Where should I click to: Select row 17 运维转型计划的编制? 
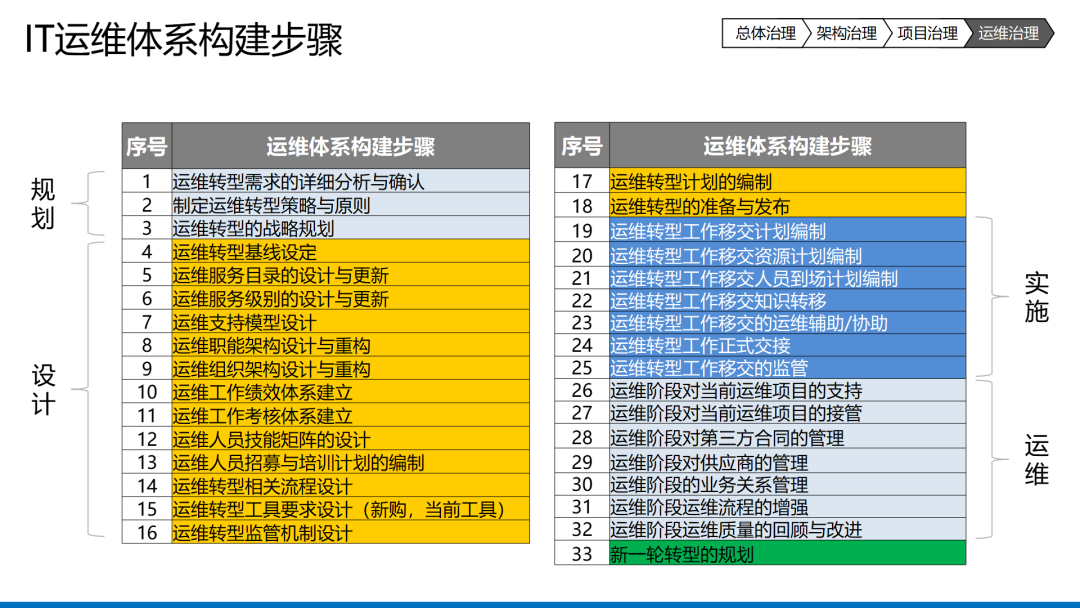[x=760, y=181]
